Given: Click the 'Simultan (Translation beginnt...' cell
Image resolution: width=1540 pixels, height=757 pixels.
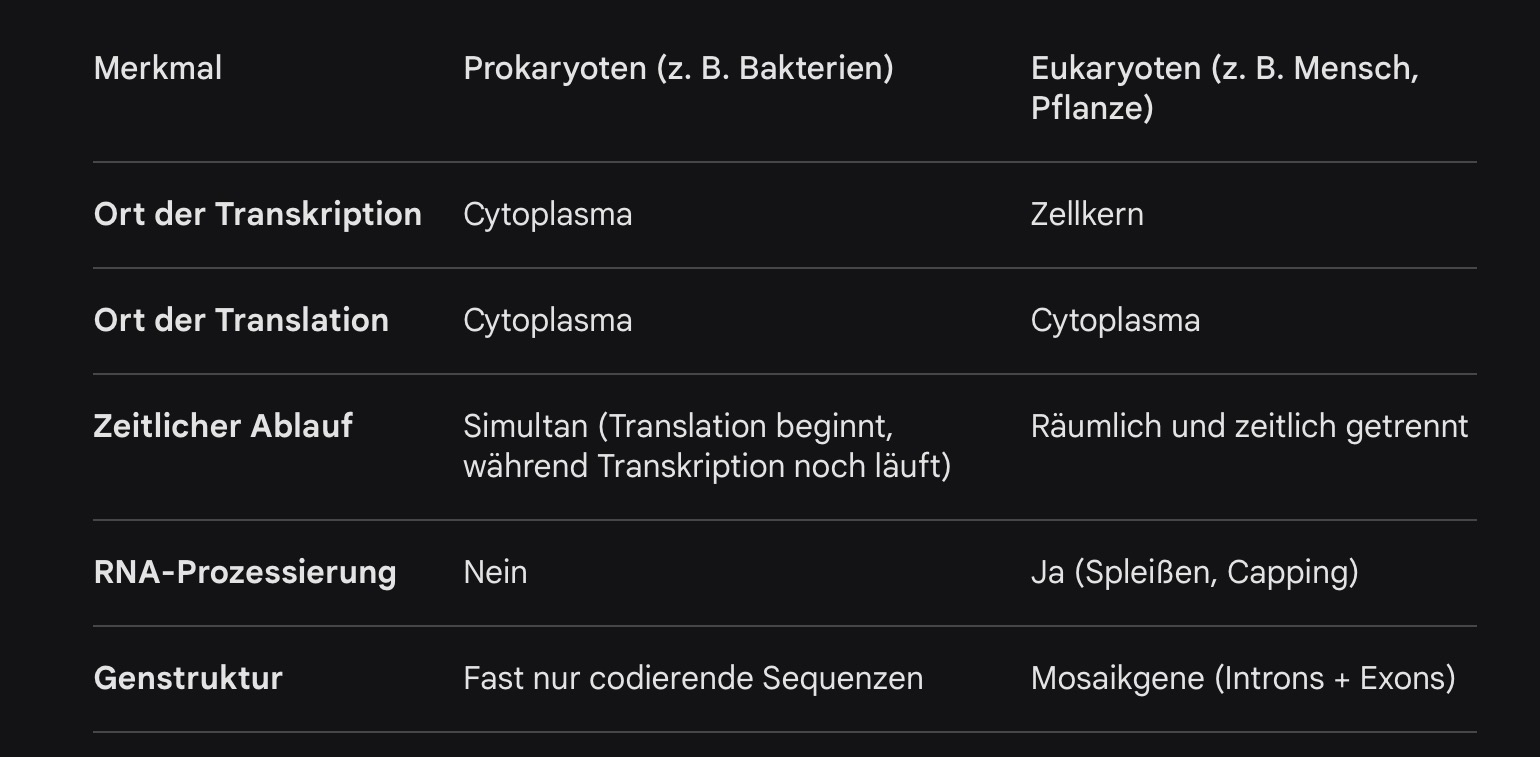Looking at the screenshot, I should (706, 446).
